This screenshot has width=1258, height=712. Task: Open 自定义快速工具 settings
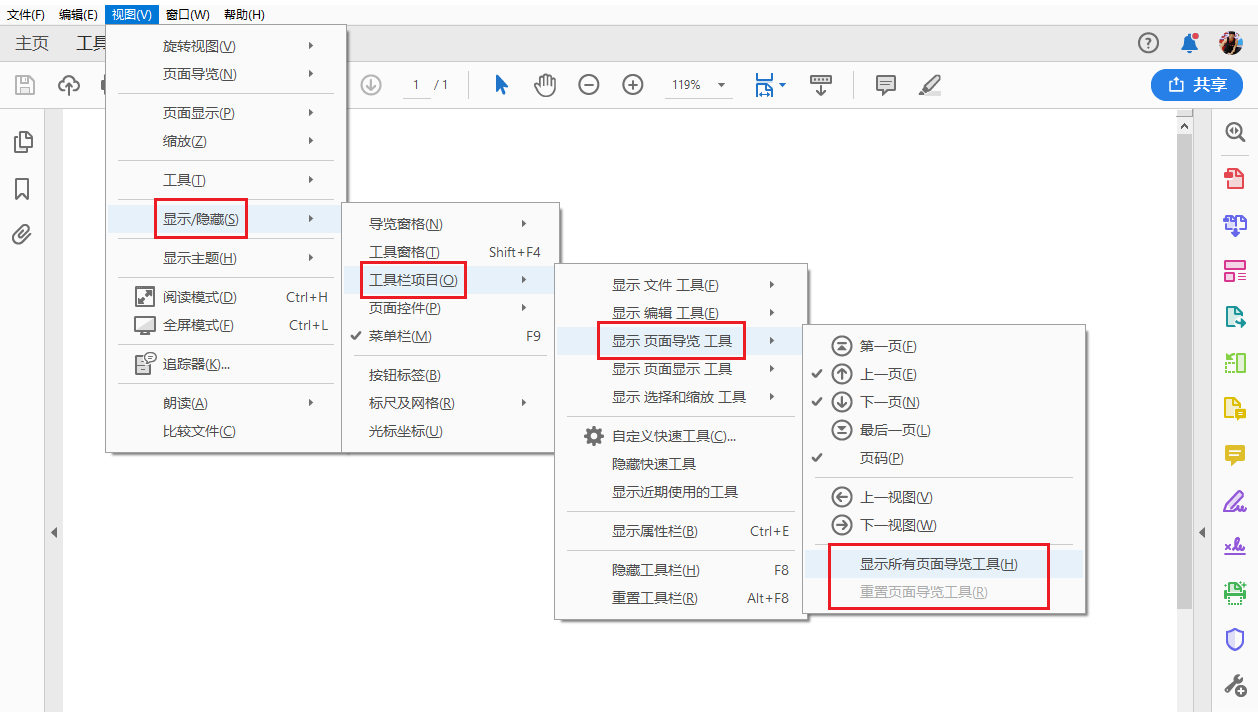[681, 436]
